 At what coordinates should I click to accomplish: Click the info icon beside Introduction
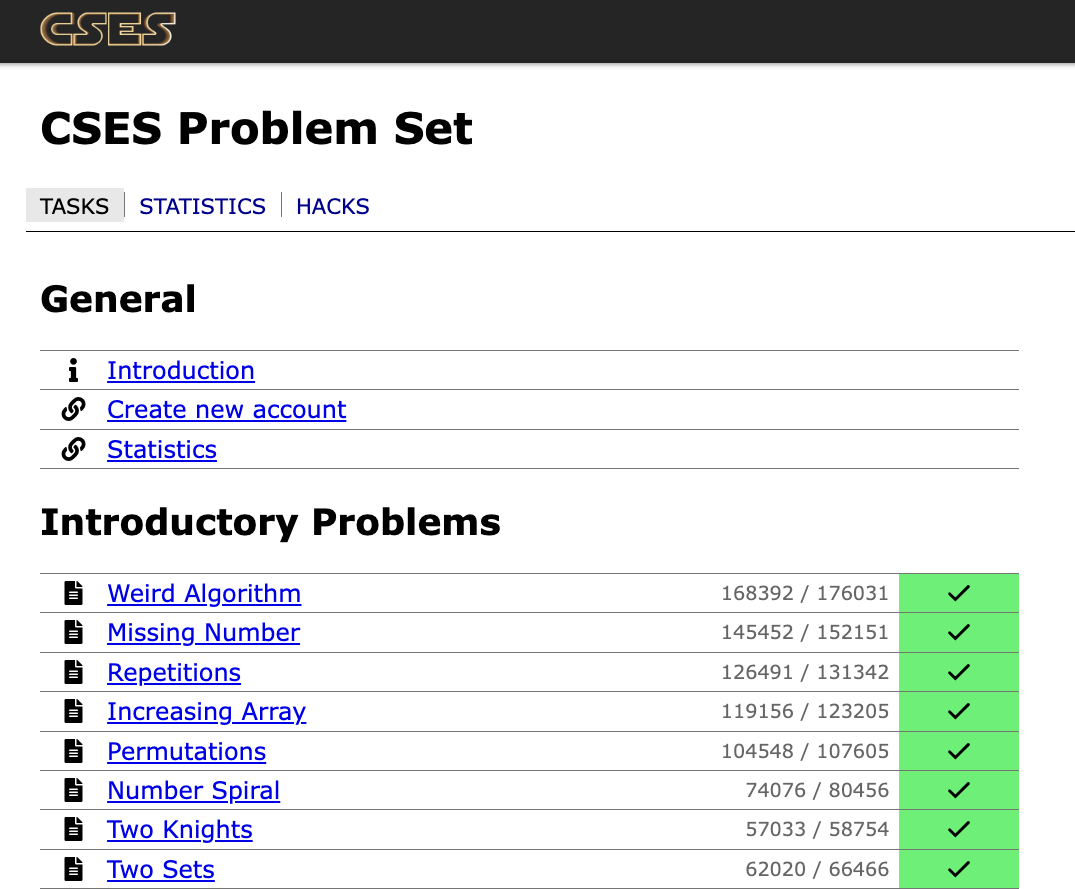pos(73,370)
